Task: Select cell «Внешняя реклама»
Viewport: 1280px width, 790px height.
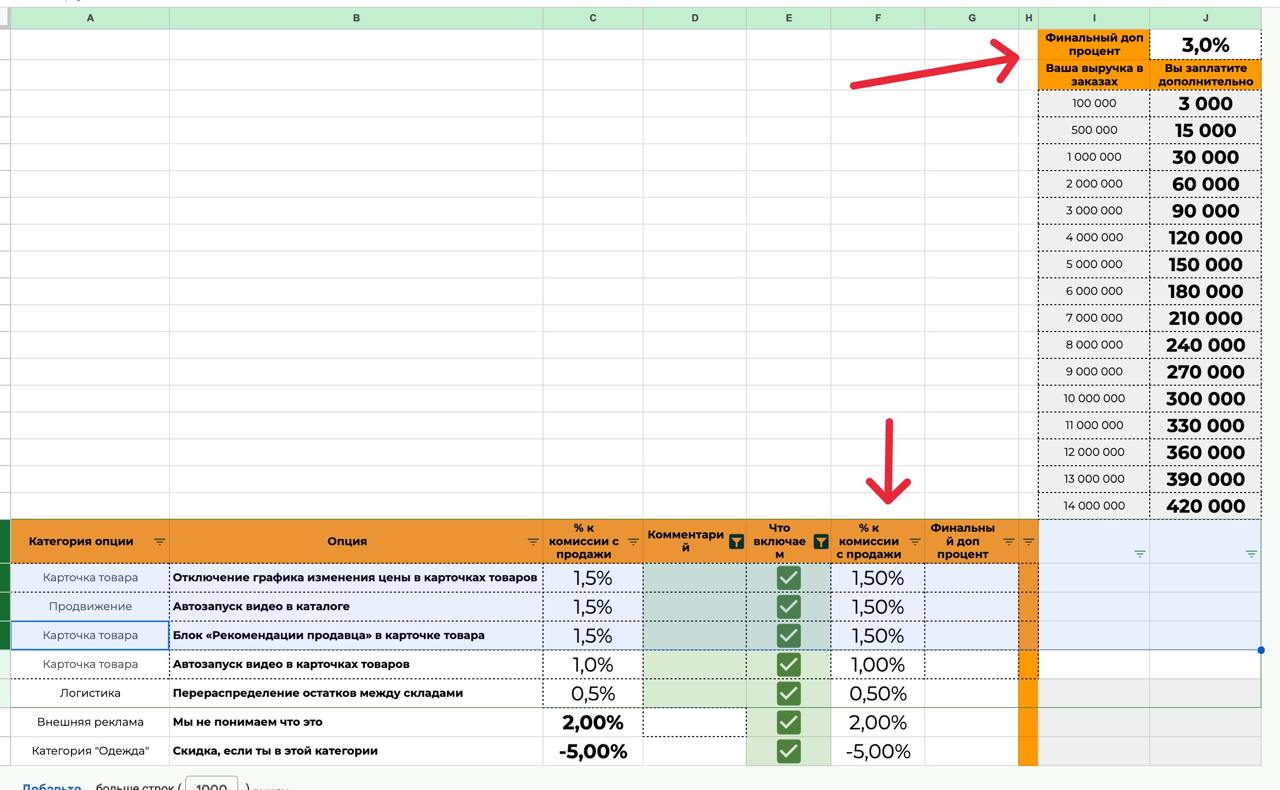Action: click(x=90, y=722)
